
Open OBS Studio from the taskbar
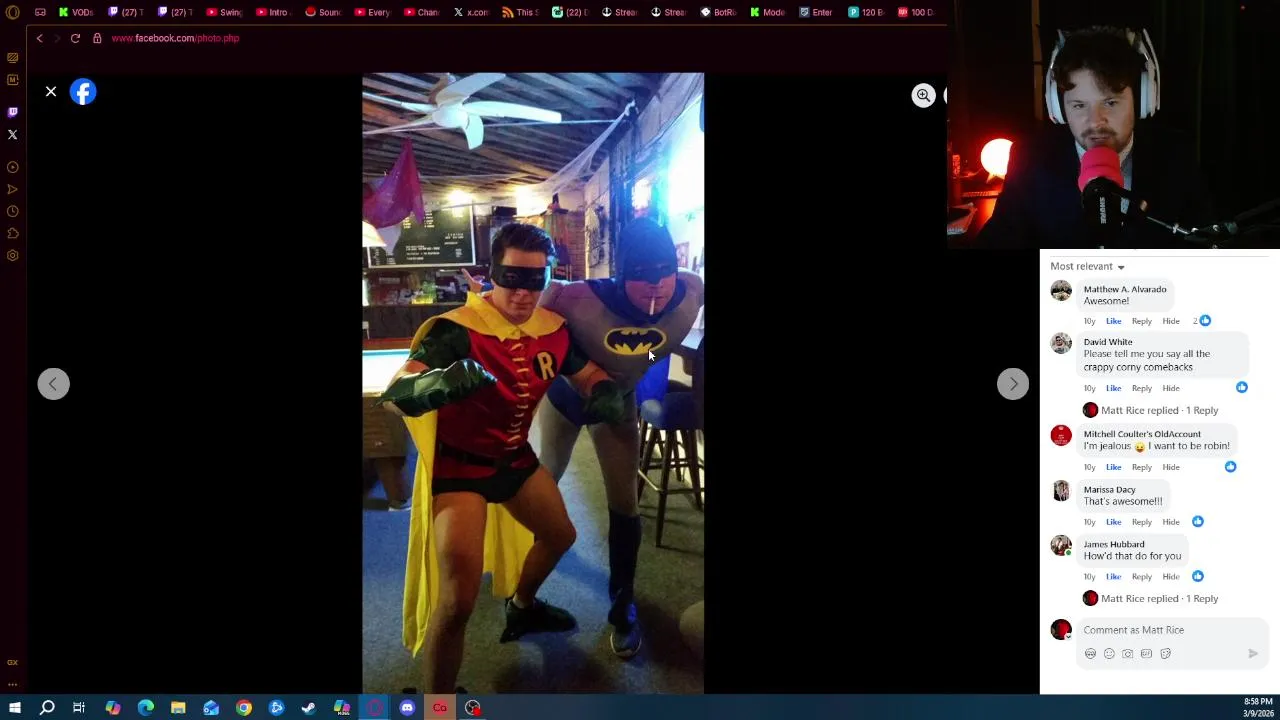[x=473, y=708]
